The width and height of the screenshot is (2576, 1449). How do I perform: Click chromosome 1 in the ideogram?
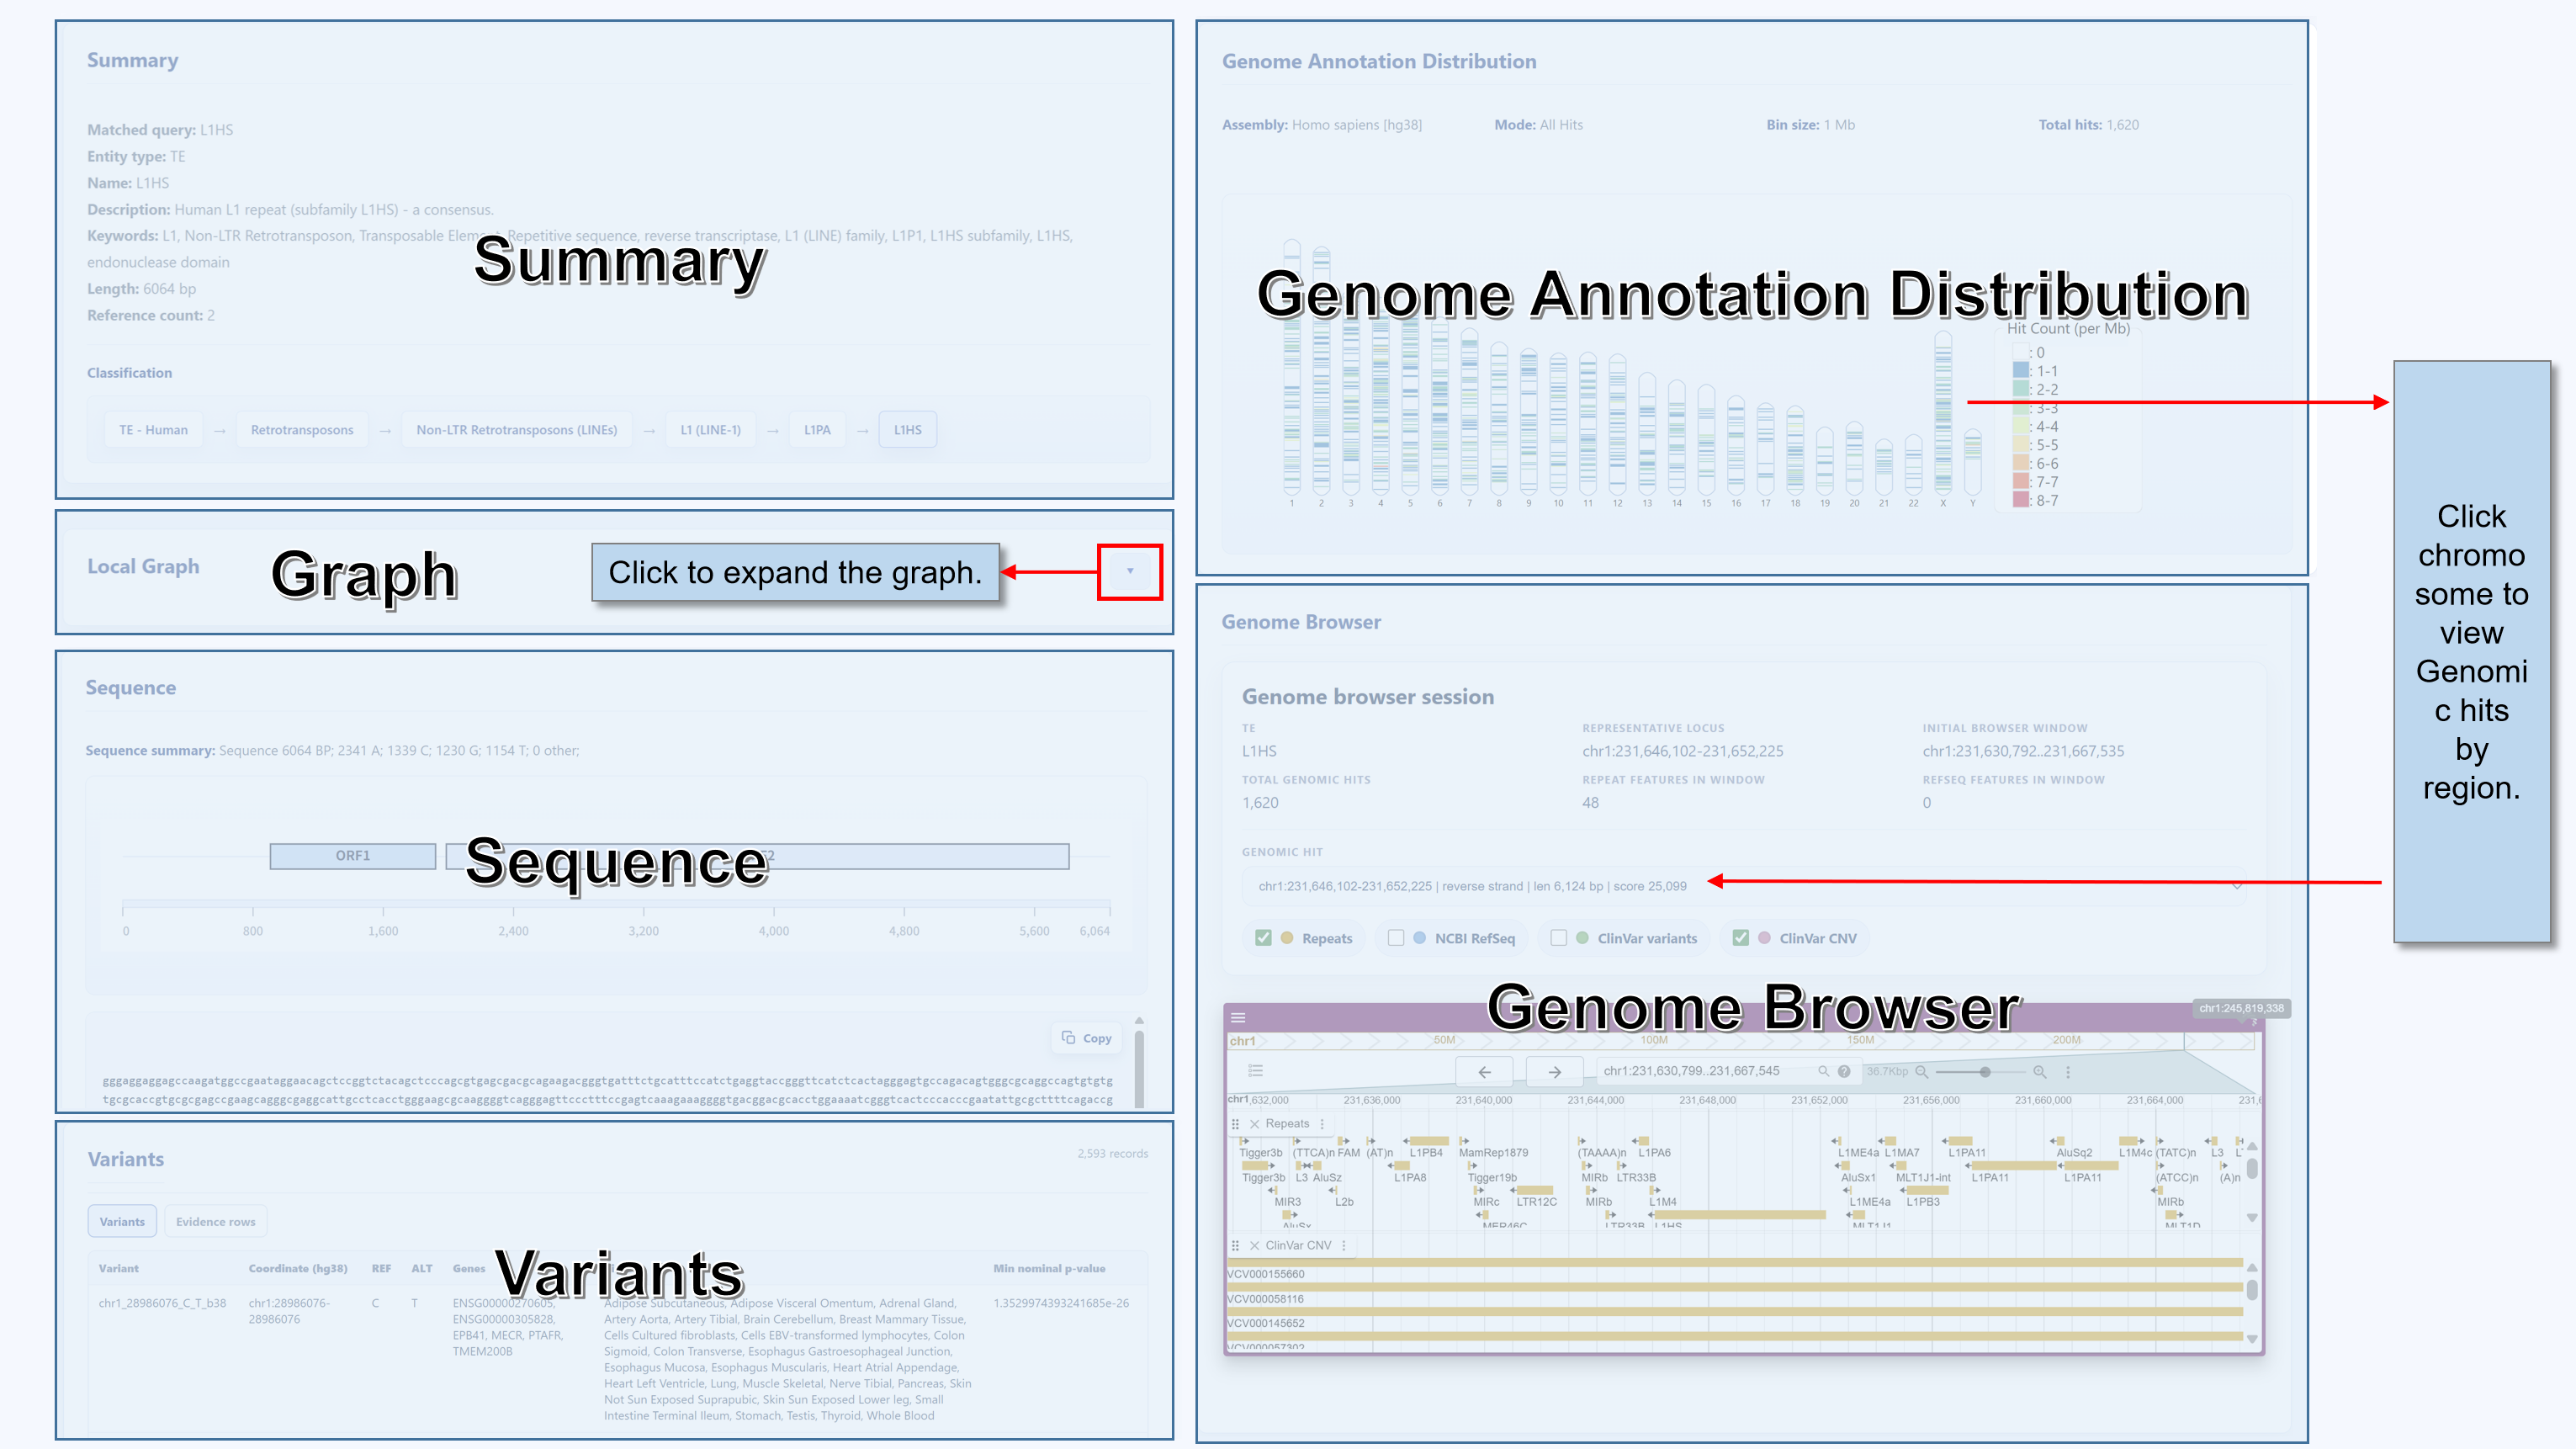click(1292, 367)
